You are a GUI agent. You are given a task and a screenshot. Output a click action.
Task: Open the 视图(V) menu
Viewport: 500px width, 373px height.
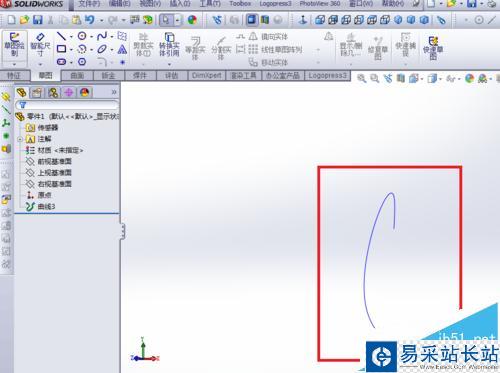150,4
